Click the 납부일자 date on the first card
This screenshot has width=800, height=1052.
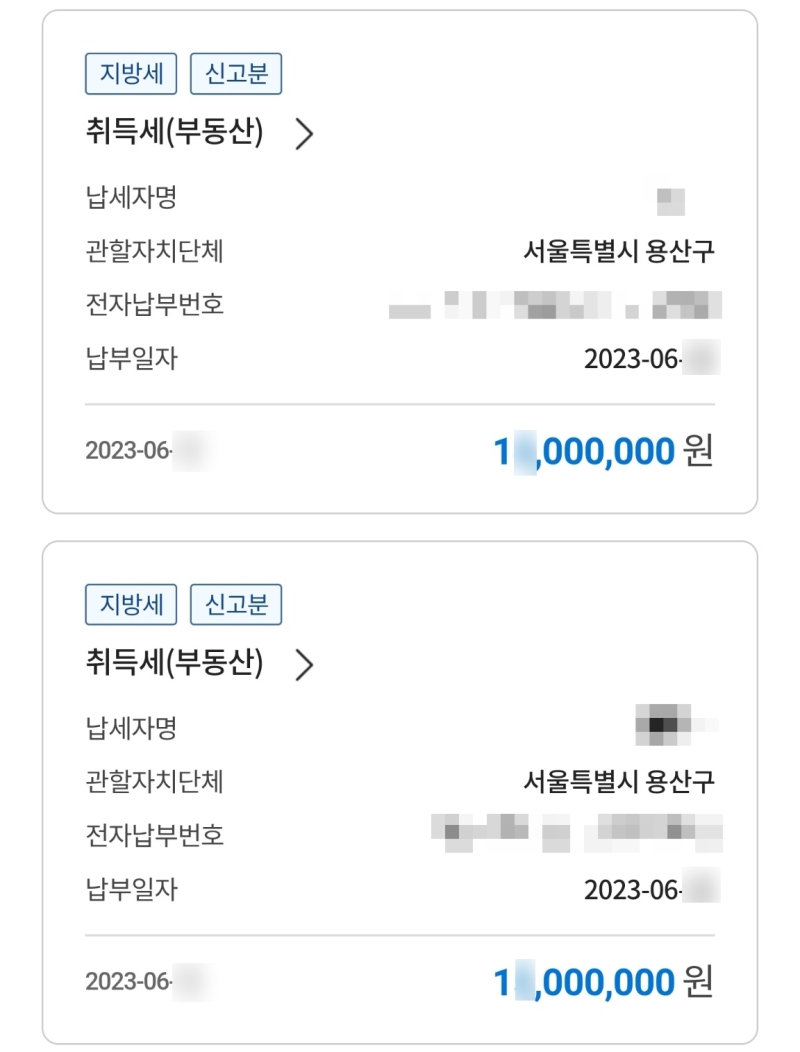pos(648,356)
